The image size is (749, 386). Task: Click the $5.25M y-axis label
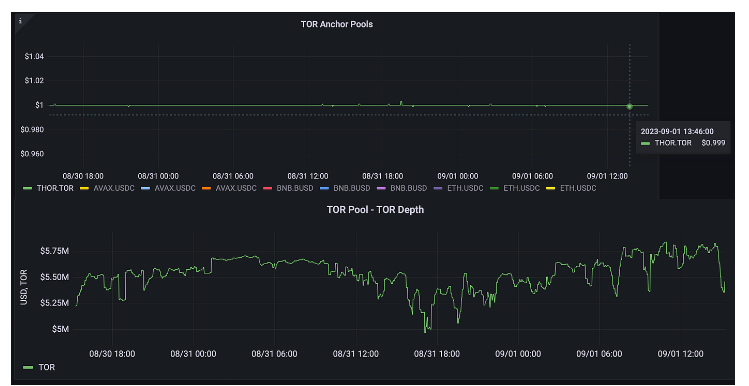[x=54, y=303]
